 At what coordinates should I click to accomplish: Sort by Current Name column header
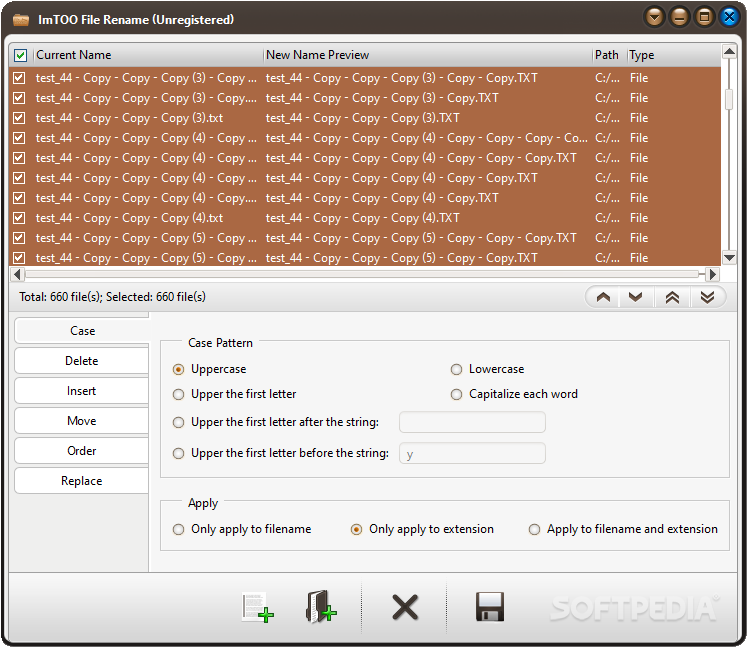pyautogui.click(x=149, y=55)
